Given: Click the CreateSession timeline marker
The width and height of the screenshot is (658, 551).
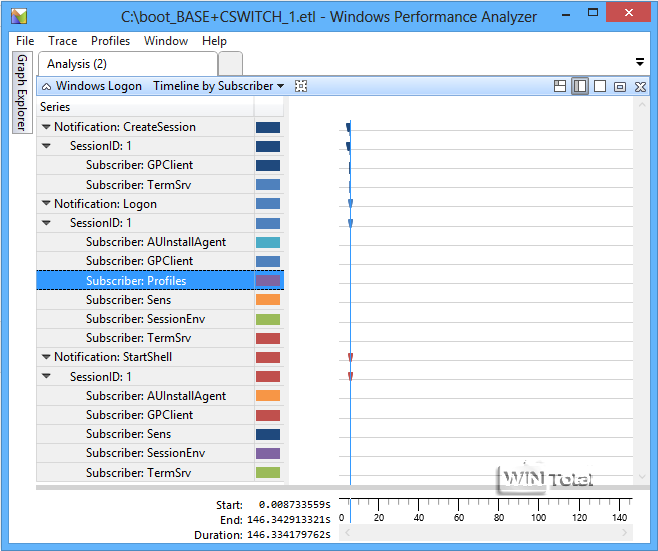Looking at the screenshot, I should [348, 127].
